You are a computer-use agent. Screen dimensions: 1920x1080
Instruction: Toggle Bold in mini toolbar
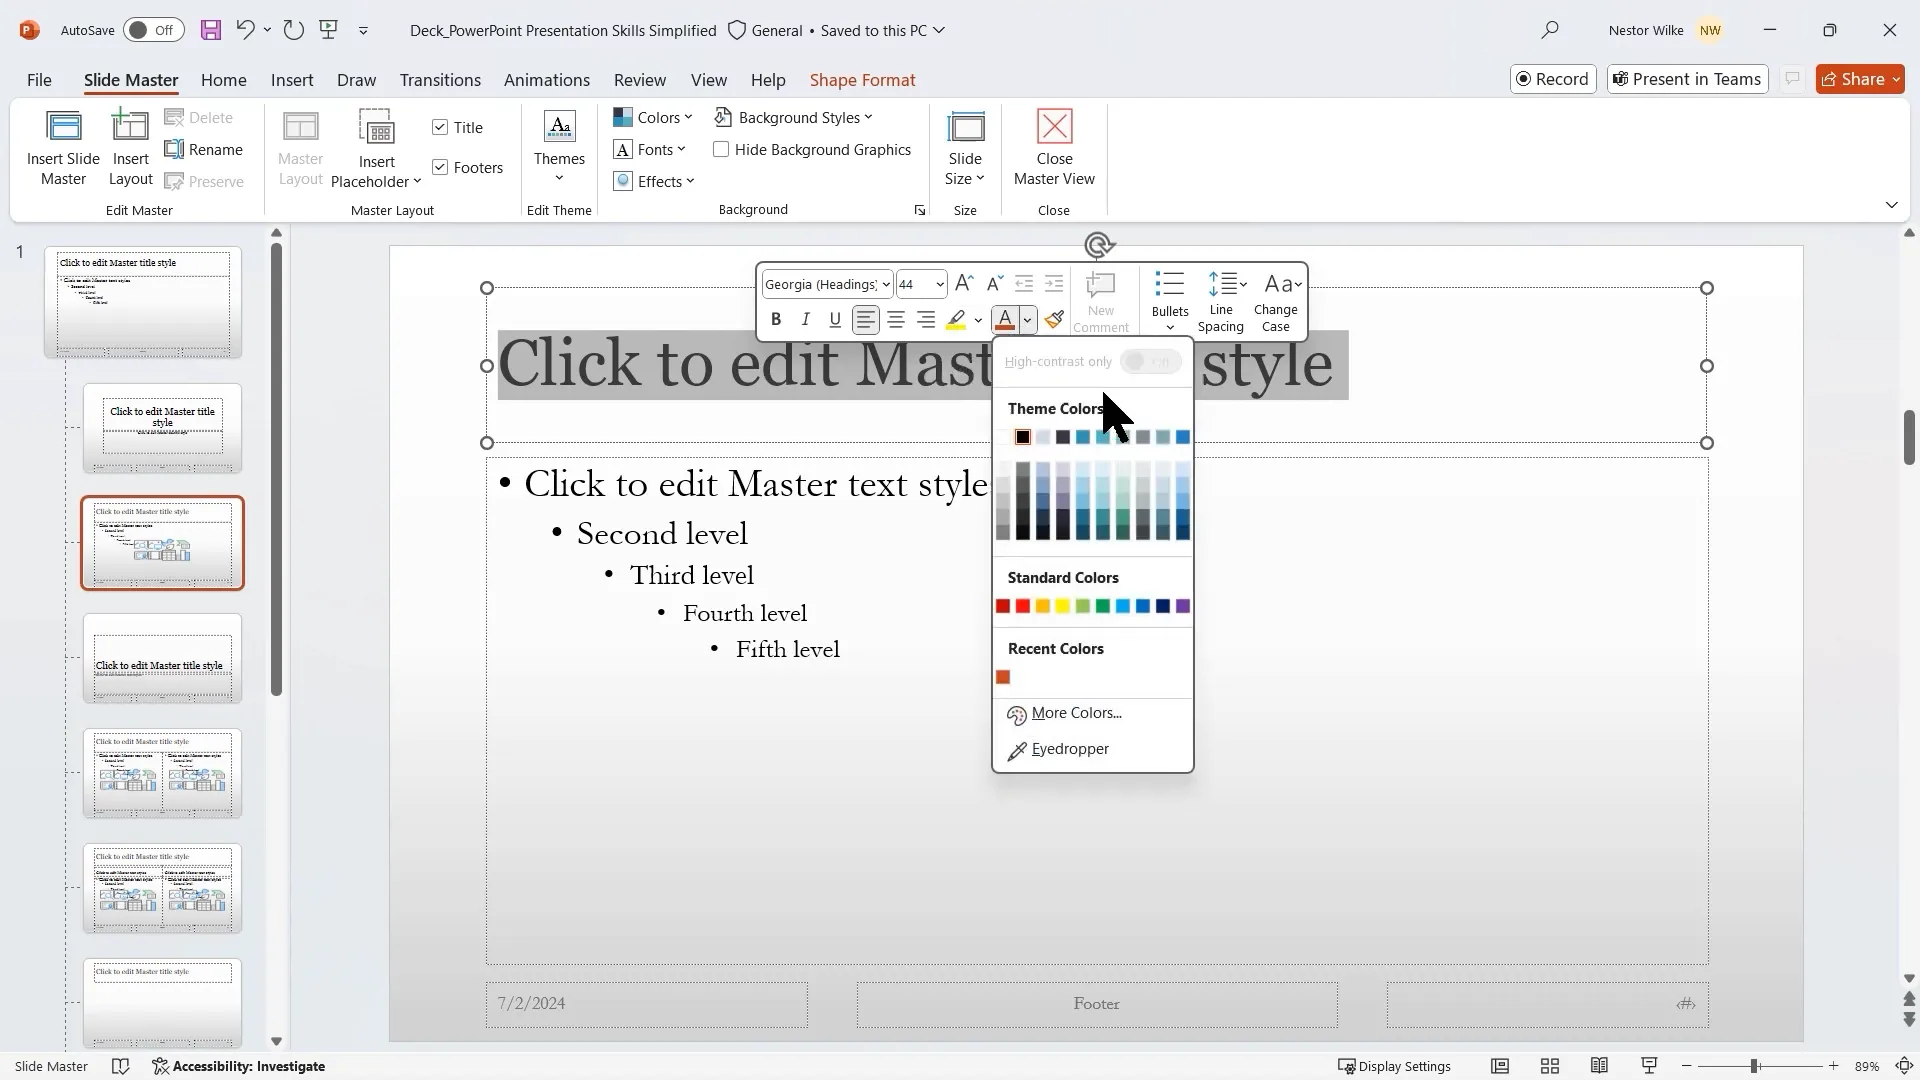point(776,320)
